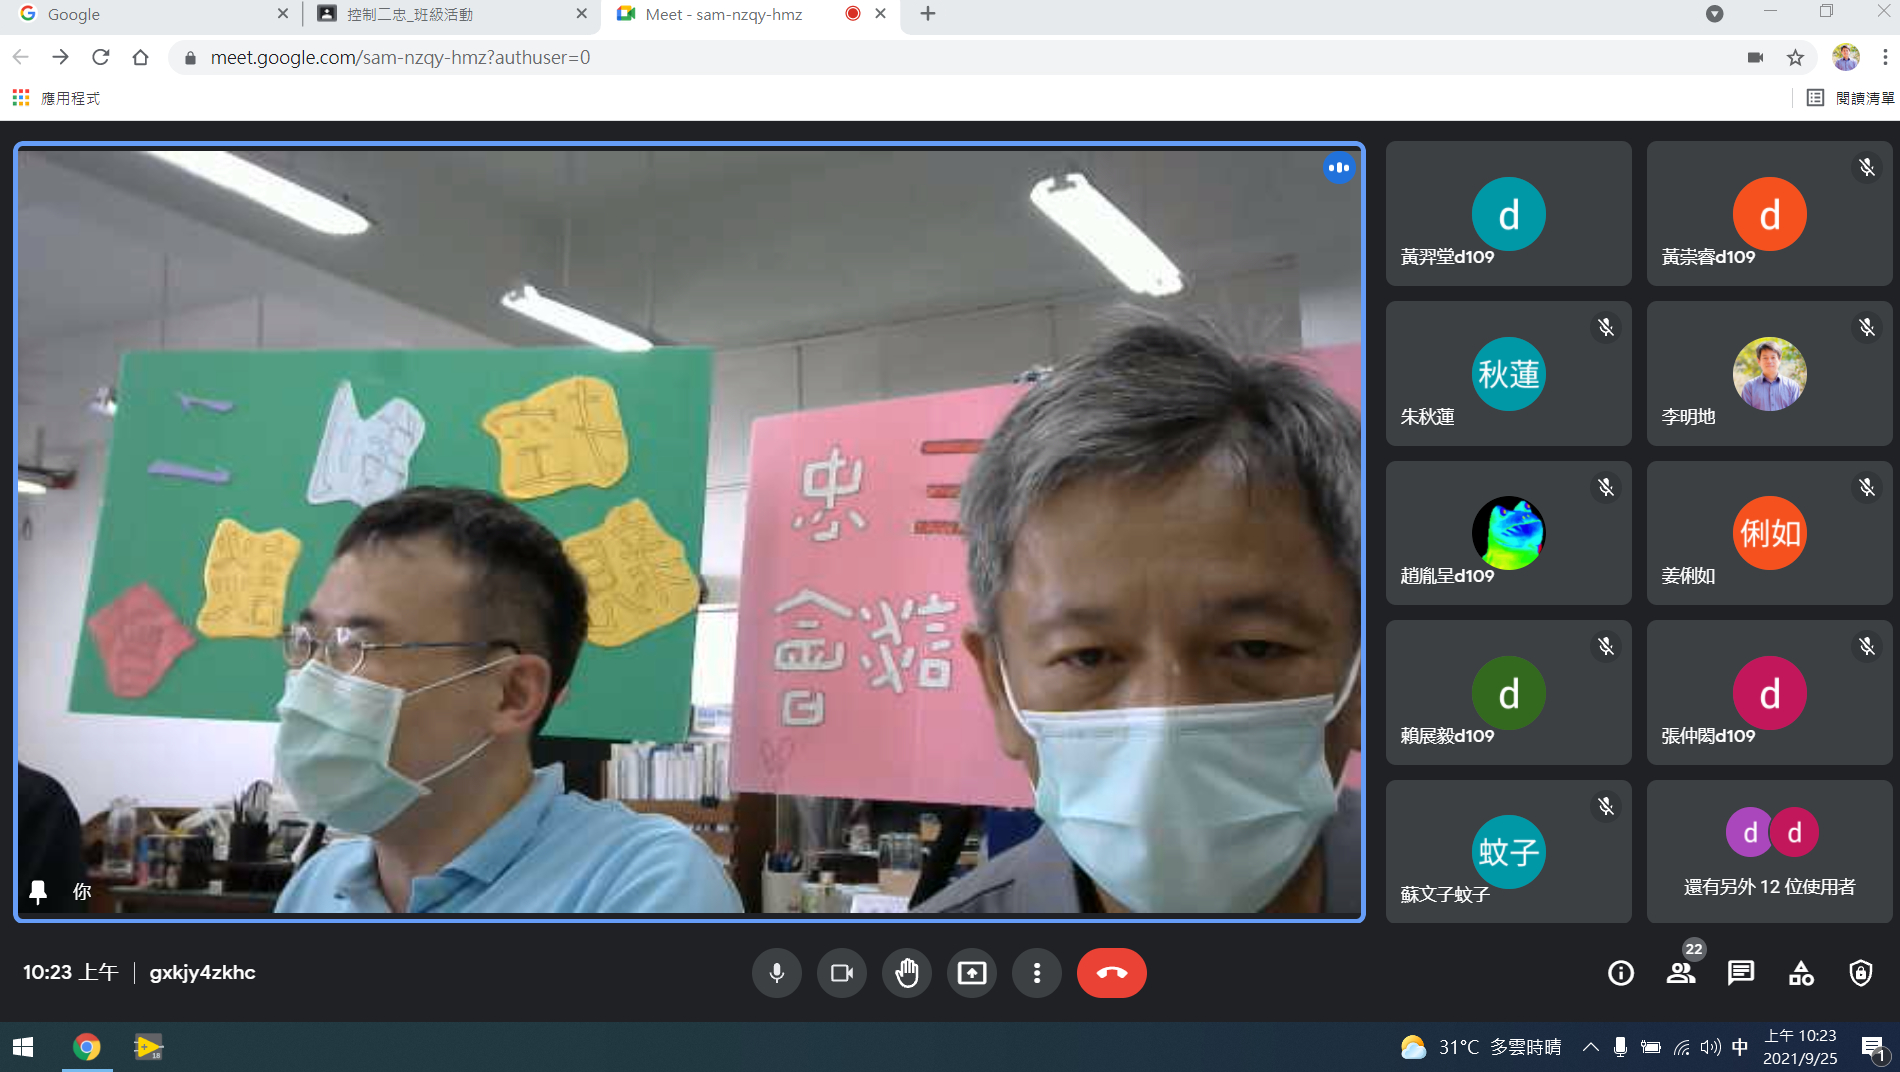
Task: Open weather widget 31°C 多雲時晴
Action: [x=1481, y=1047]
